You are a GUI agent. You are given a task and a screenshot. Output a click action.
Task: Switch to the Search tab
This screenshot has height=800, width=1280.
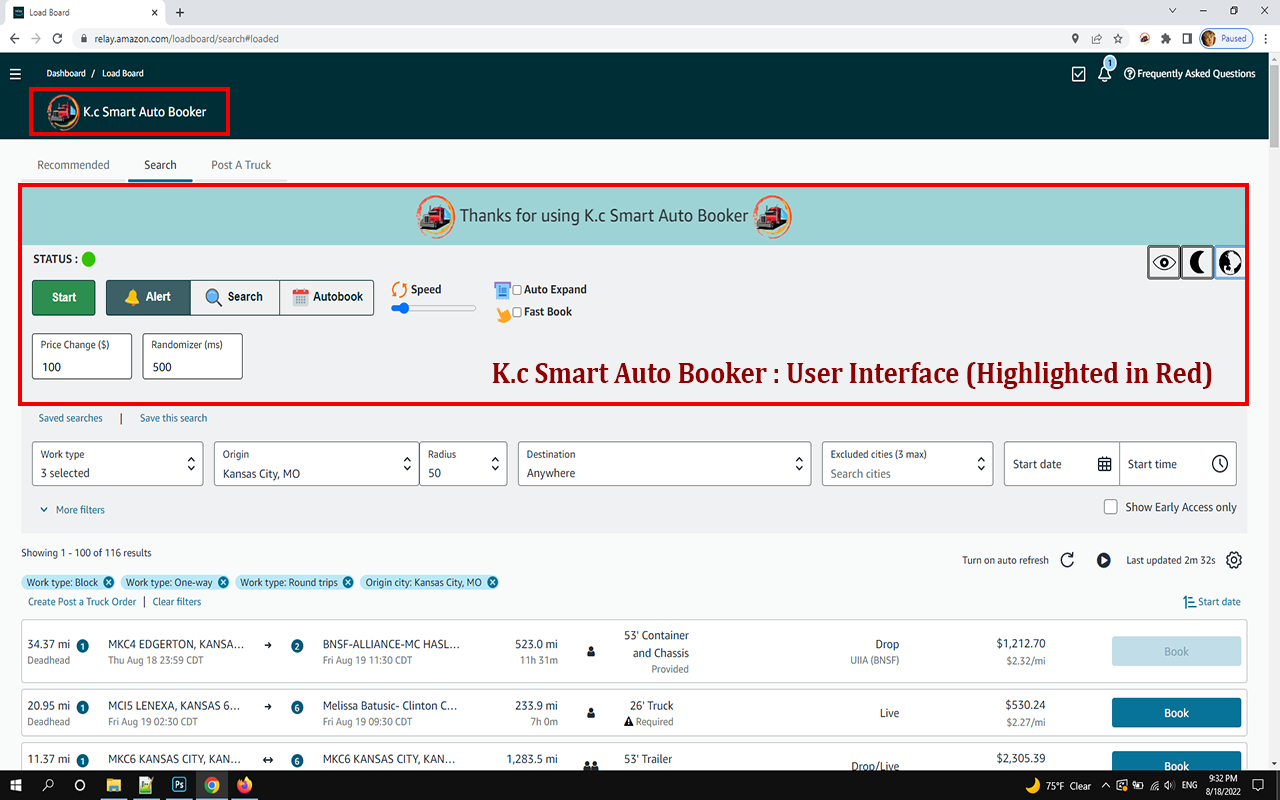click(x=160, y=165)
